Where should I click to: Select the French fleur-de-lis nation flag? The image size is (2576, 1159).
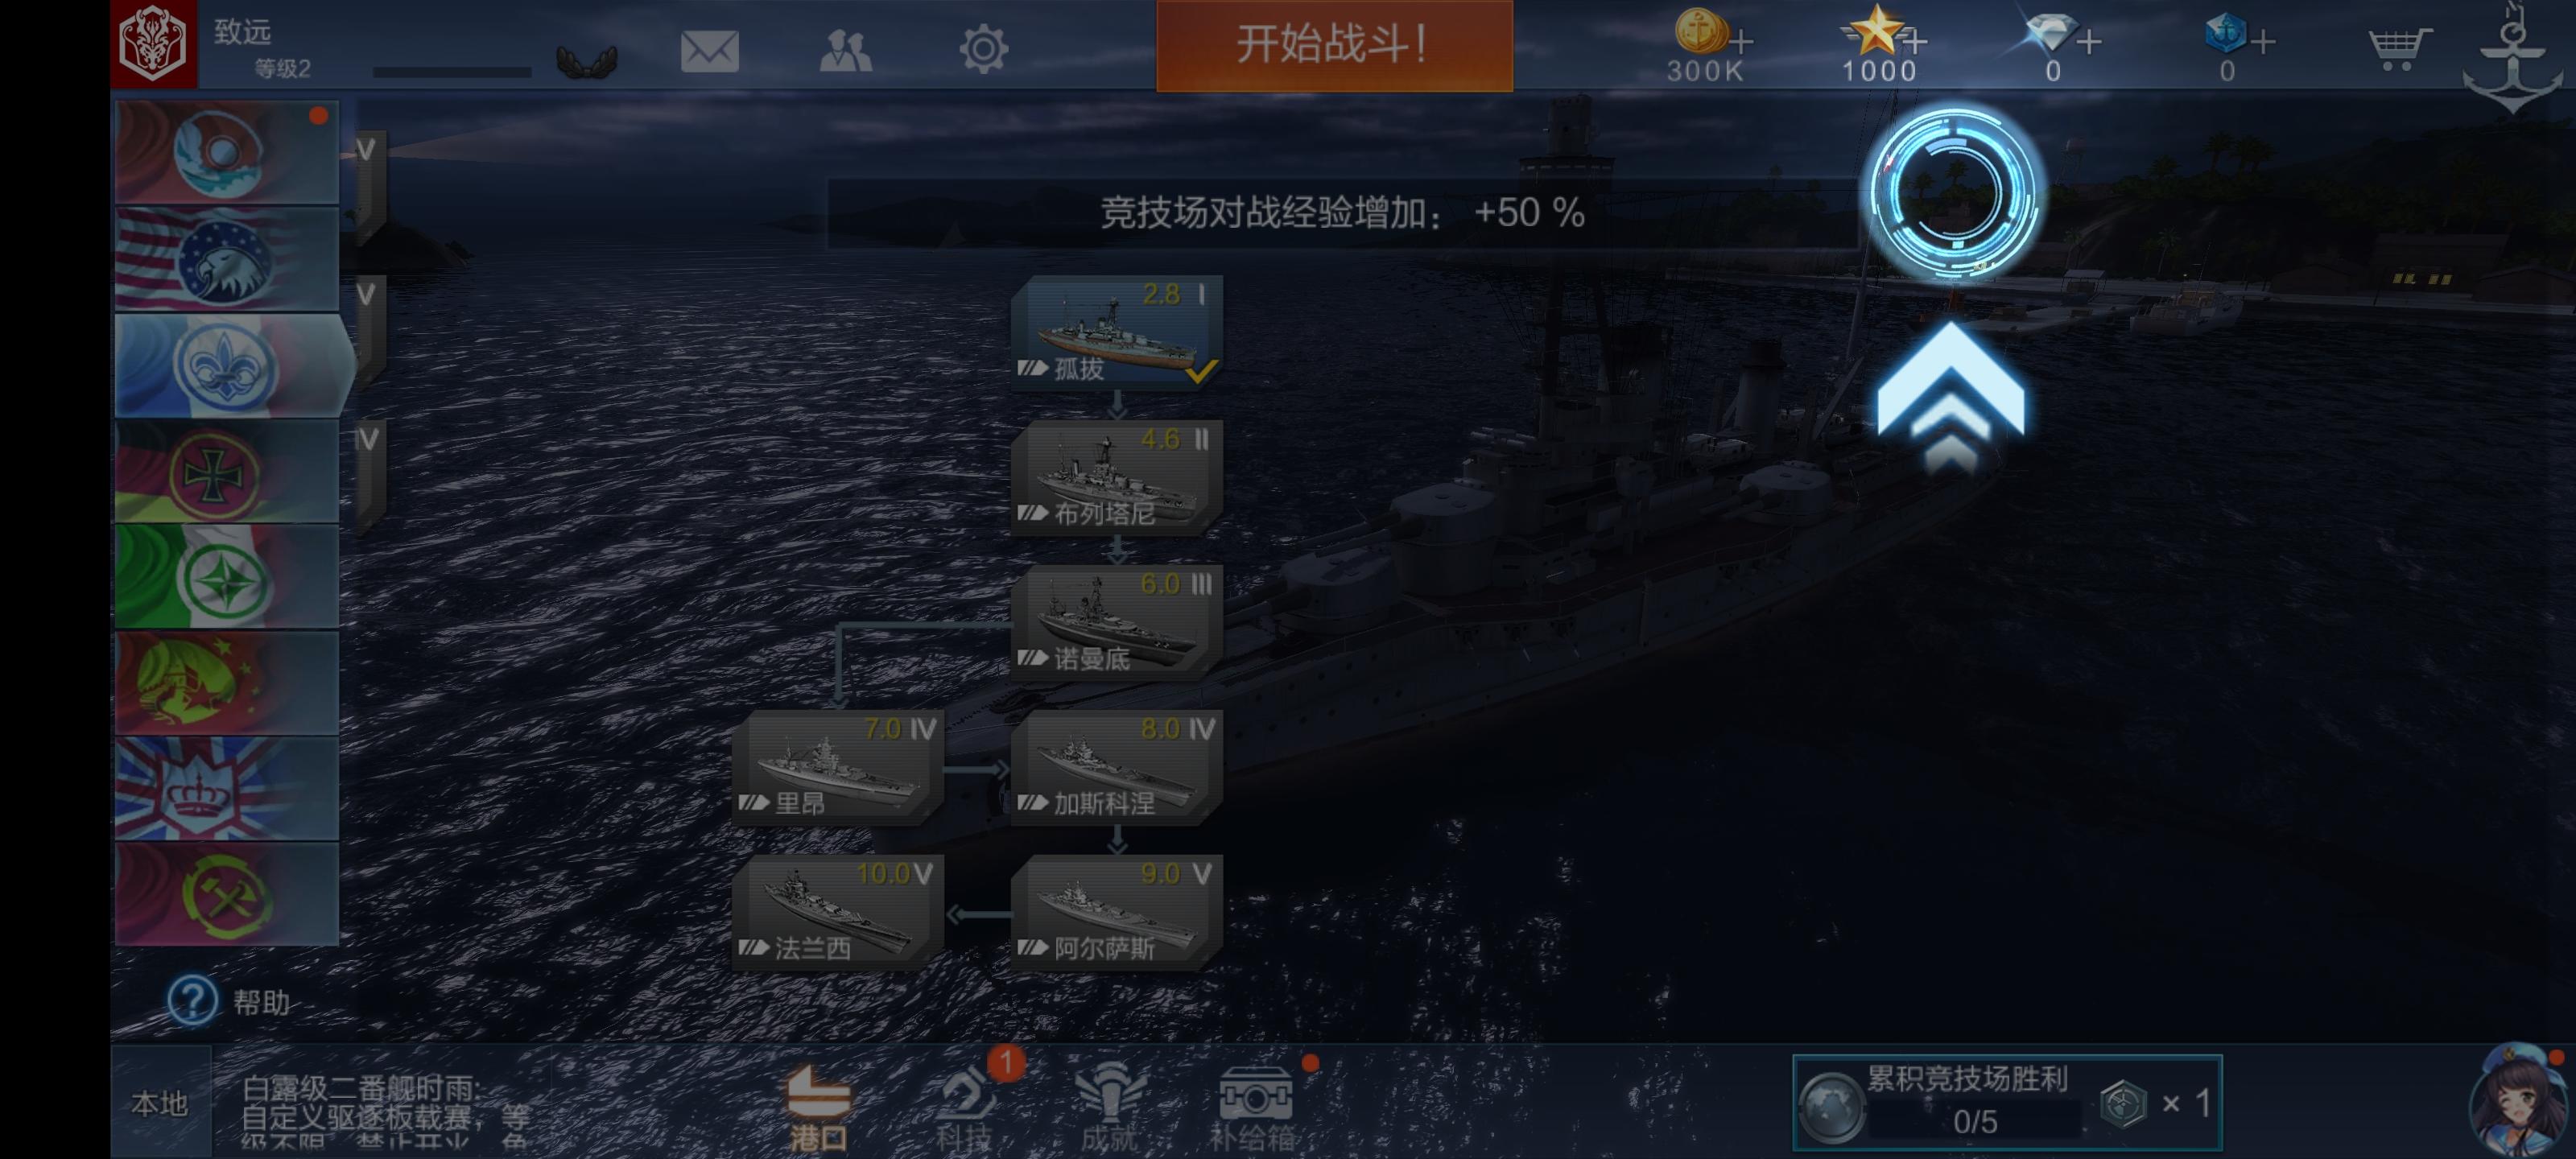(228, 366)
